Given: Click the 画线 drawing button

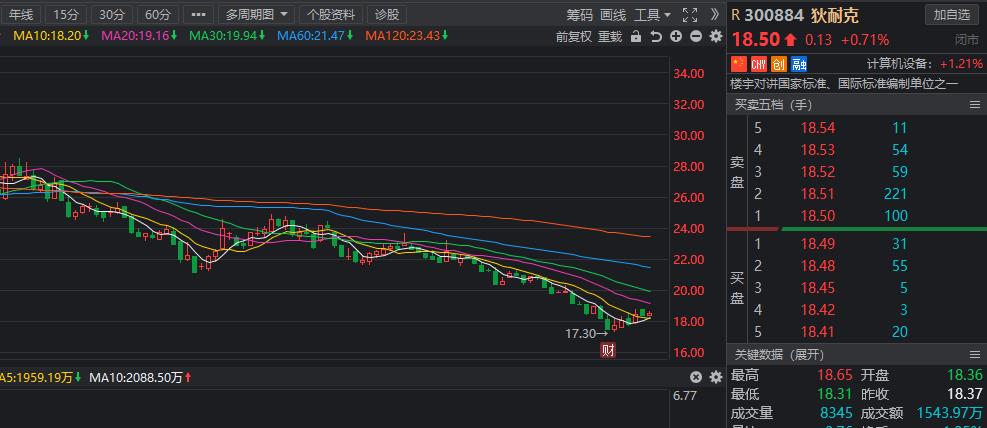Looking at the screenshot, I should (613, 14).
